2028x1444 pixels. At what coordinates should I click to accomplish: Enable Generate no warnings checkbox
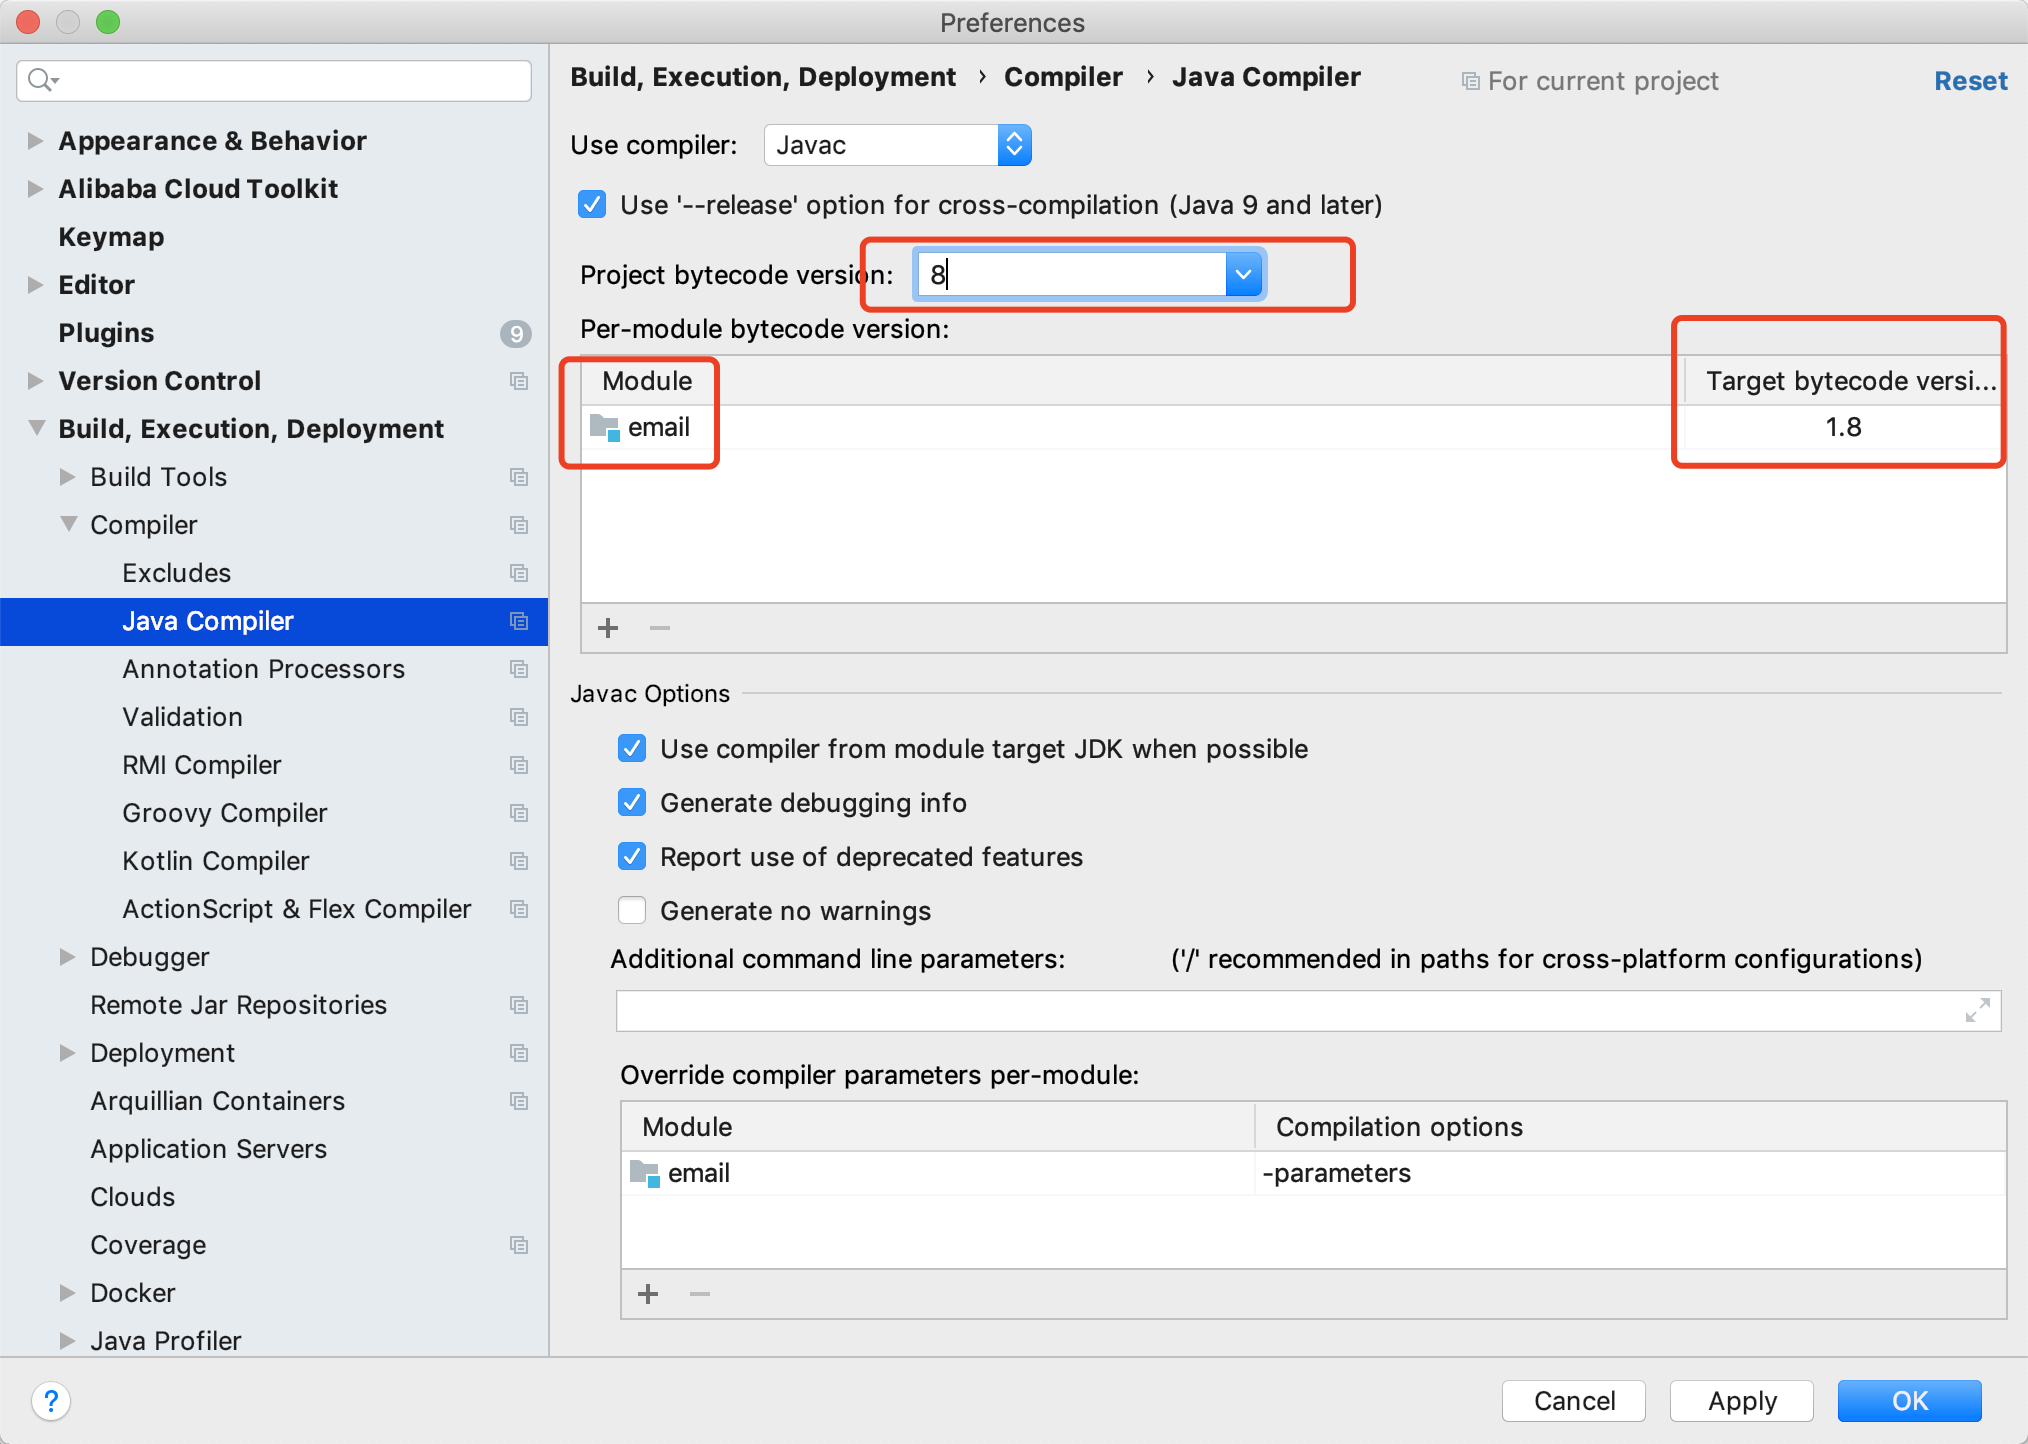(x=632, y=911)
